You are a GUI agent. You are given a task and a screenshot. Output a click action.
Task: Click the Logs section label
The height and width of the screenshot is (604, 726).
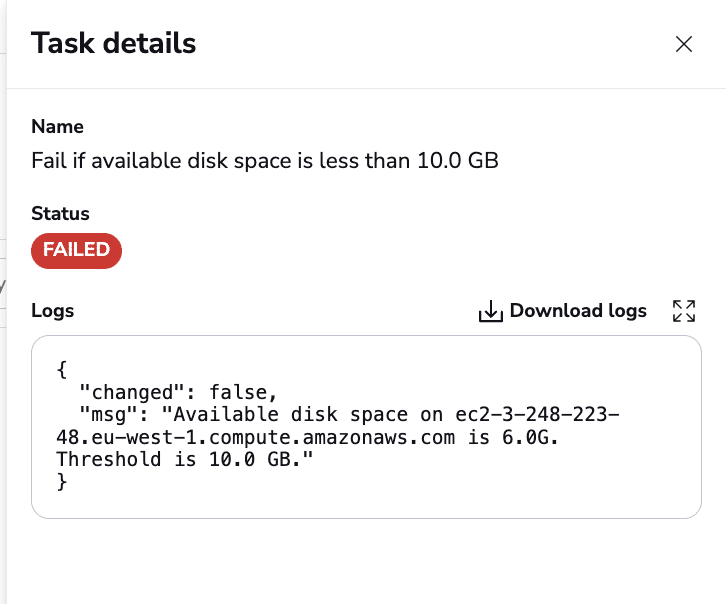[52, 311]
